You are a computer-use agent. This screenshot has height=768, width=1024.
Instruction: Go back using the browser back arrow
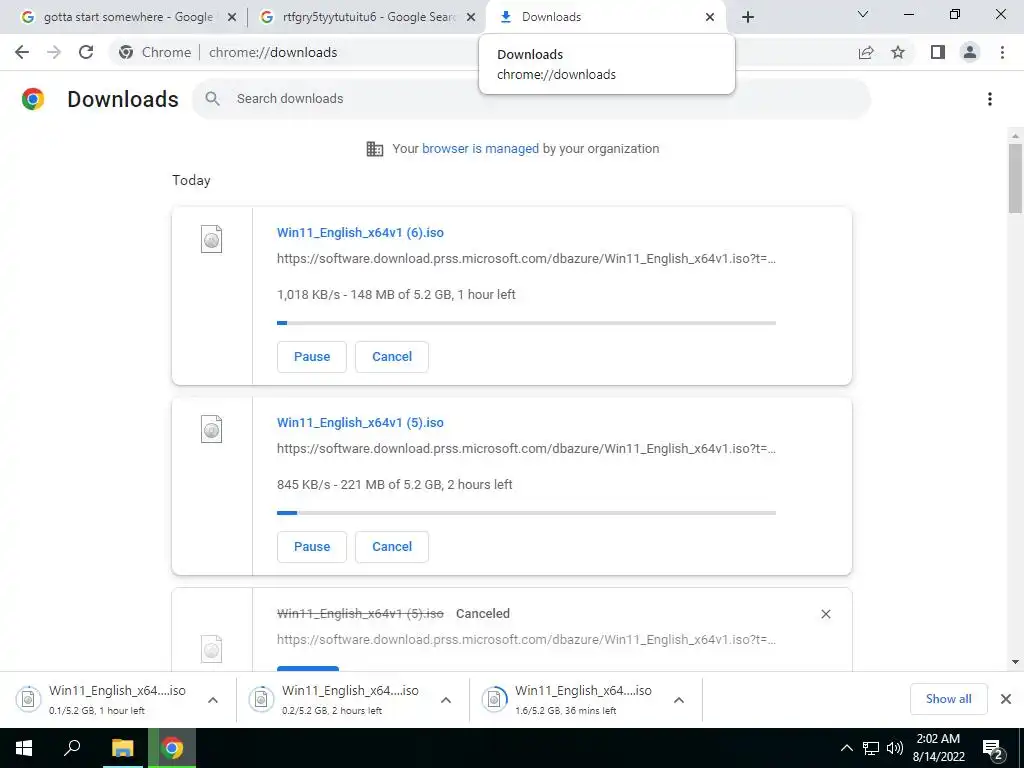pyautogui.click(x=22, y=52)
